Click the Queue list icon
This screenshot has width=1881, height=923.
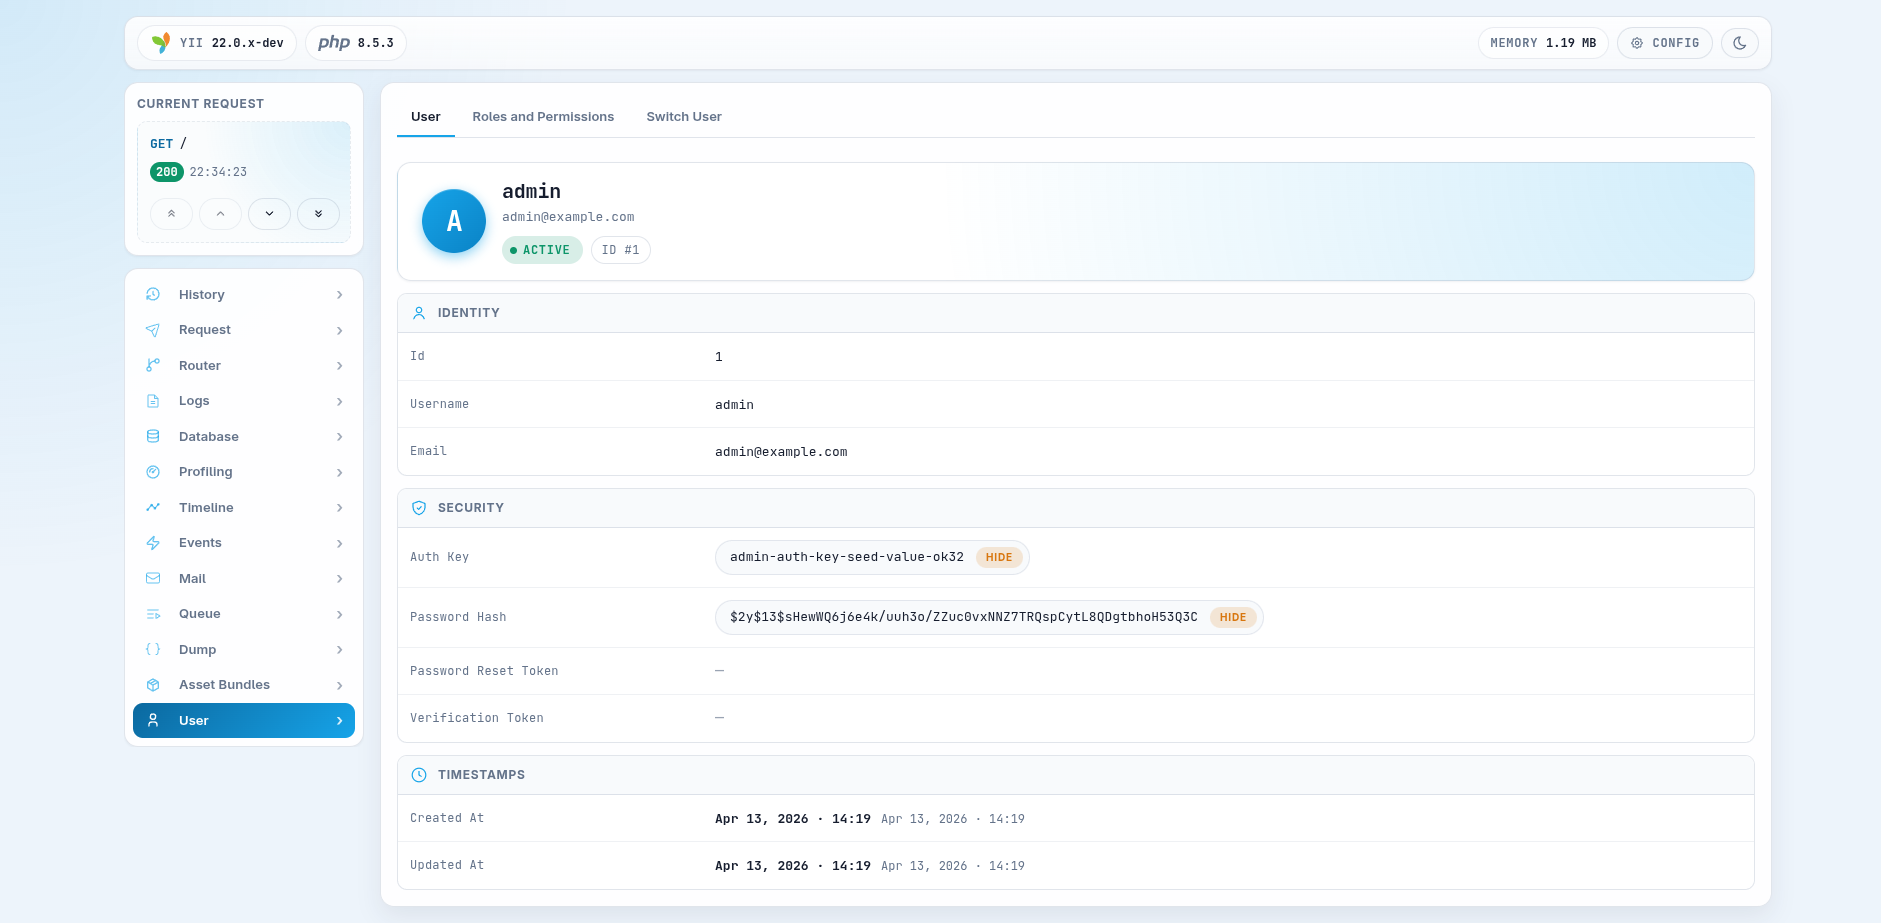coord(153,614)
